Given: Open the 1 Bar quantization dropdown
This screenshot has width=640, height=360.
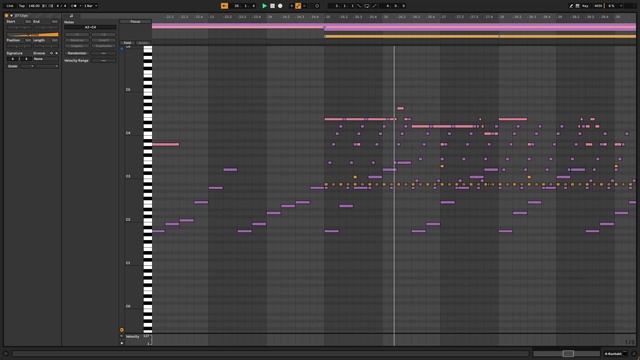Looking at the screenshot, I should [90, 6].
